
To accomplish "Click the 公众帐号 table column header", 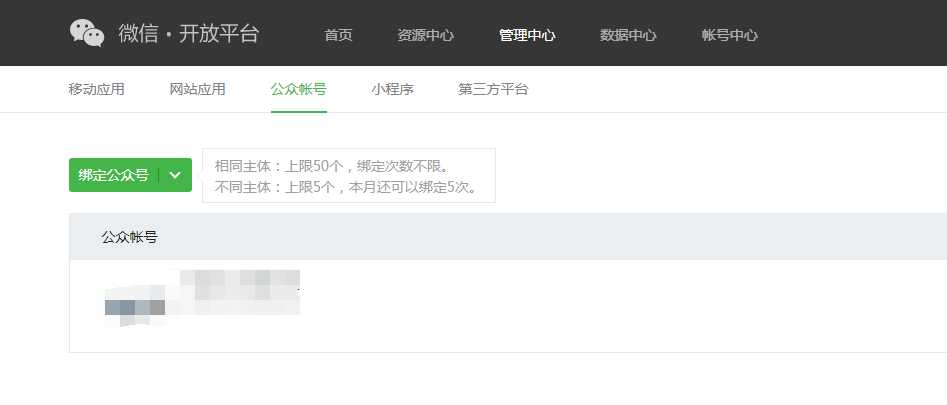I will pos(129,237).
